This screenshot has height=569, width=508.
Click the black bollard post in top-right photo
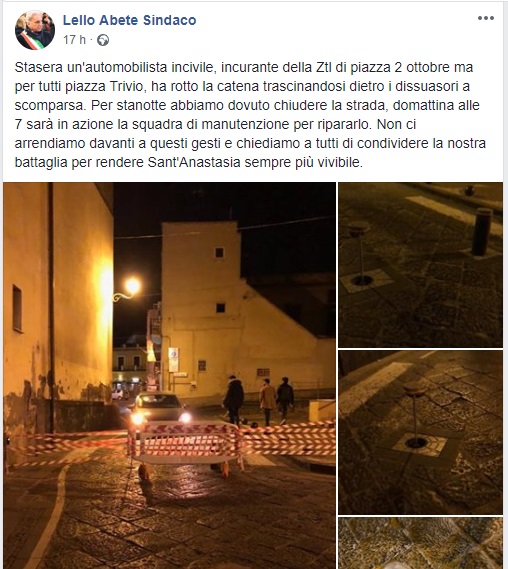click(482, 232)
